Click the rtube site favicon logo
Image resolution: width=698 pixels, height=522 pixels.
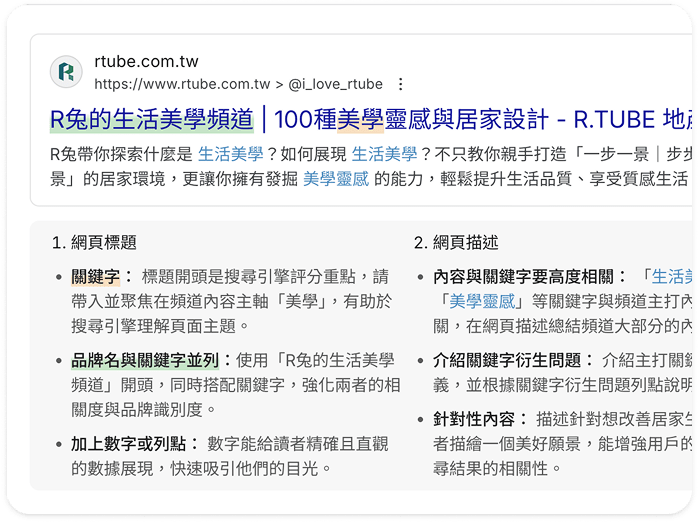[66, 72]
